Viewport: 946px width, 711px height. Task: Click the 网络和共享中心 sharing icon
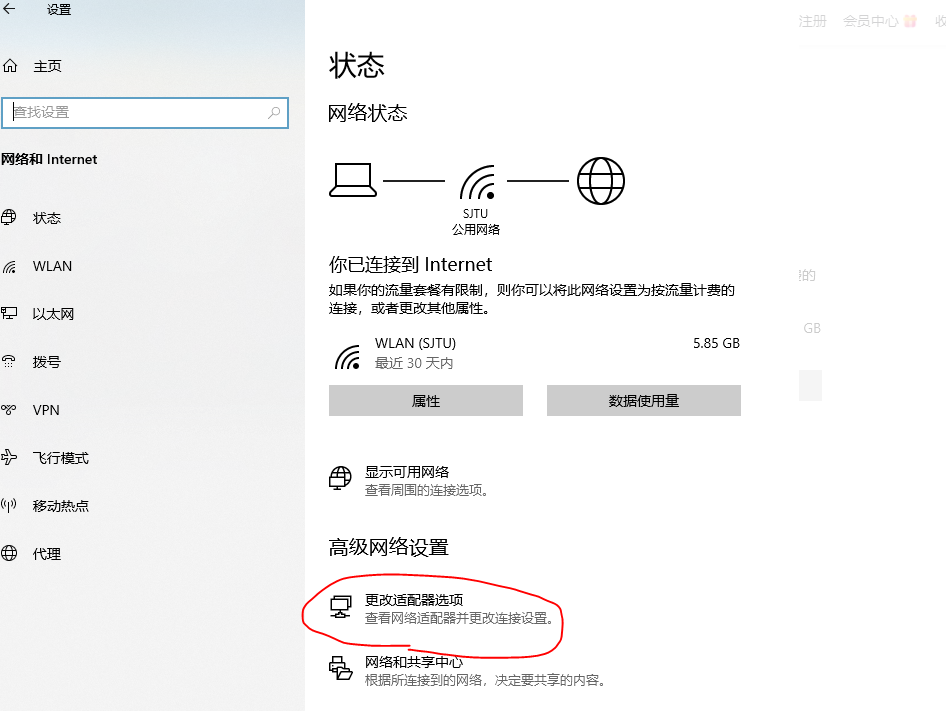click(341, 668)
